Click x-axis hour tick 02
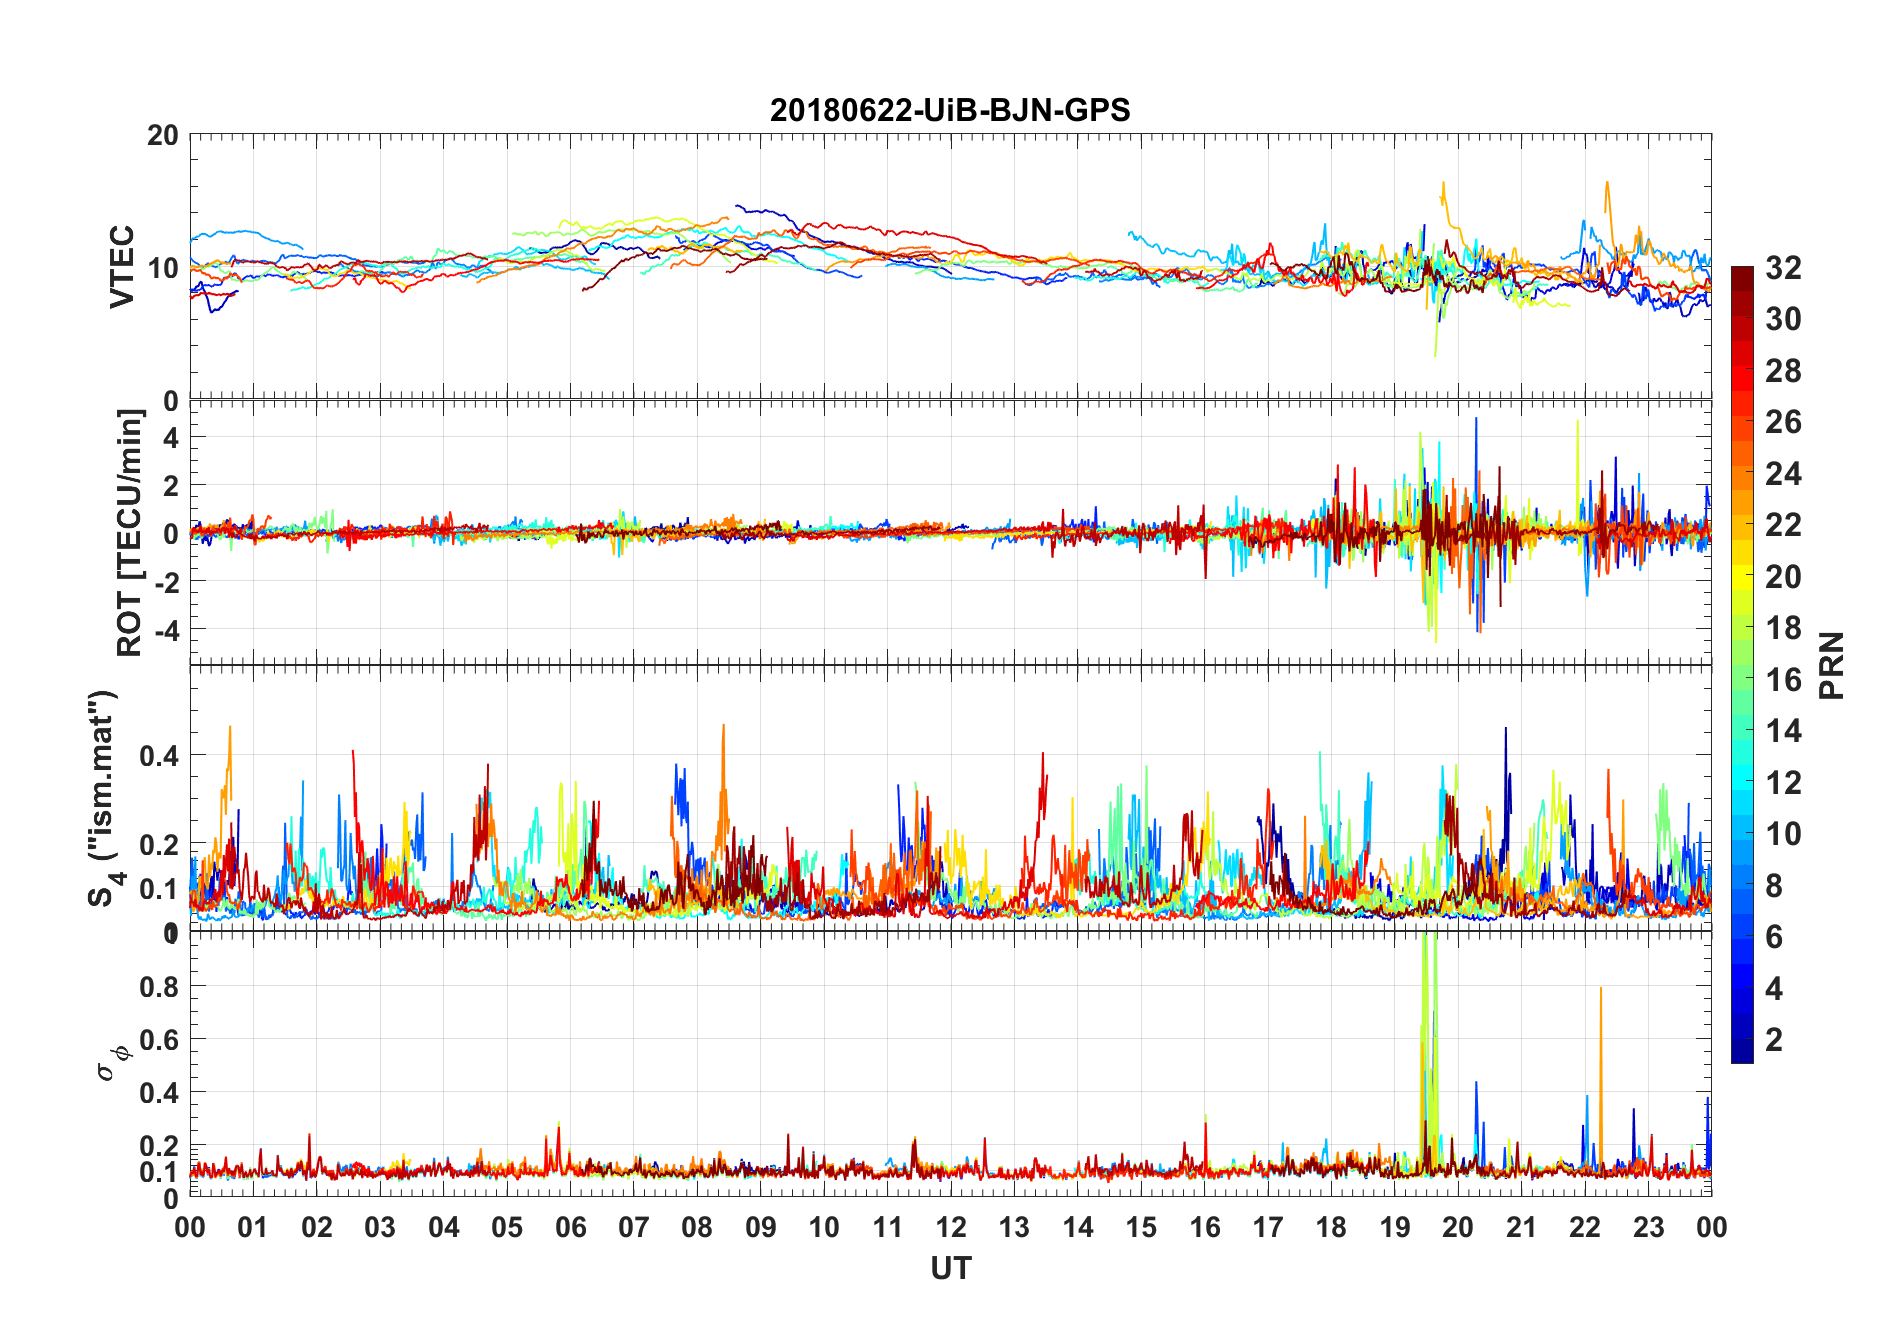The height and width of the screenshot is (1330, 1902). pos(317,1227)
